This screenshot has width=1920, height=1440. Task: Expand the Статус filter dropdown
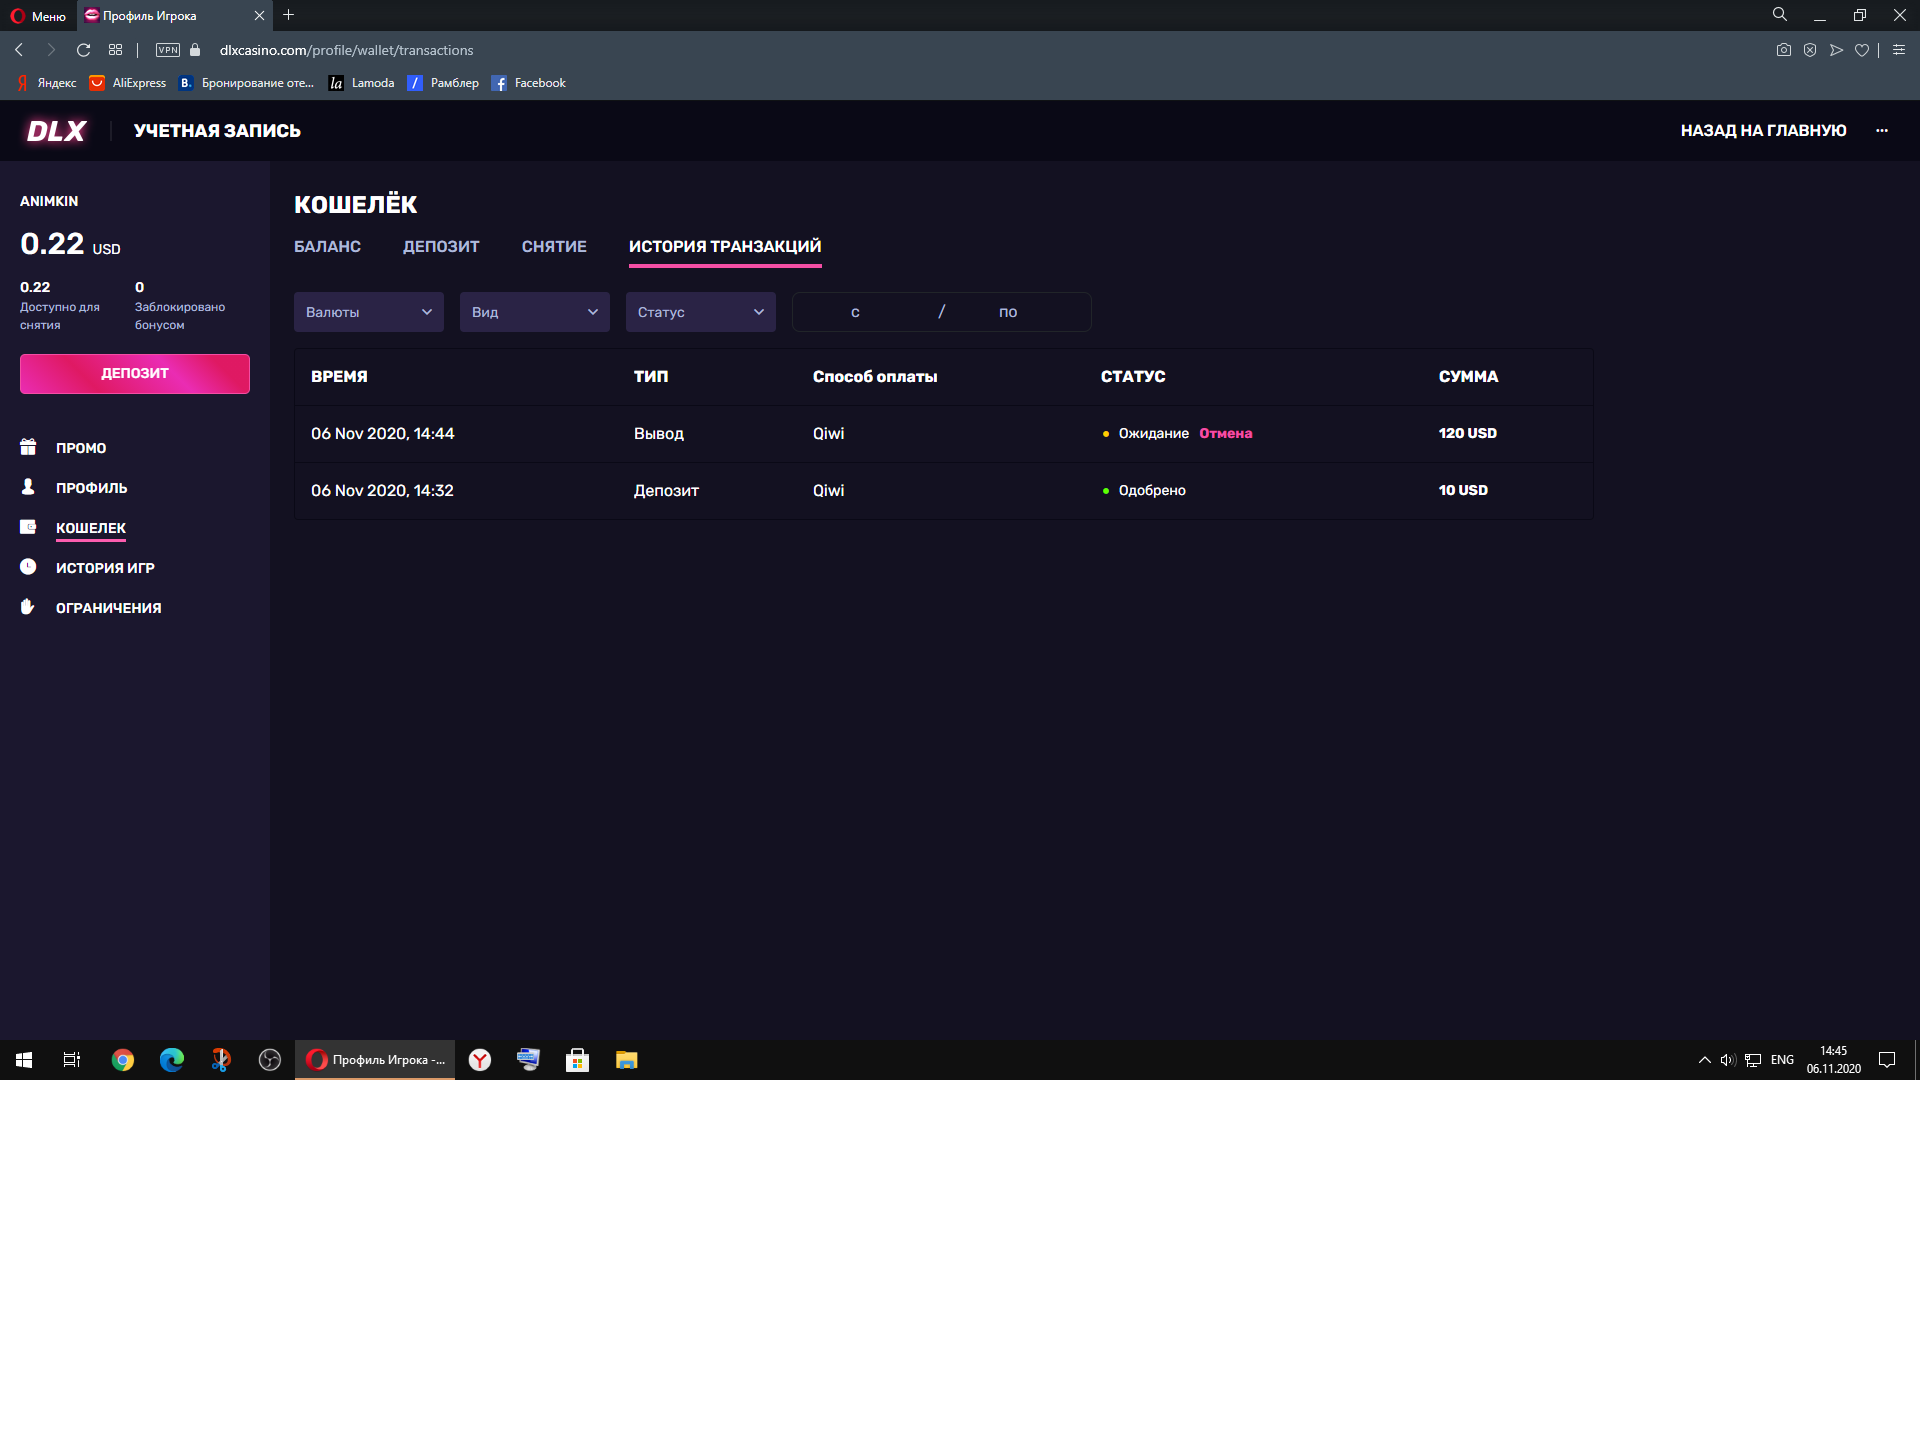(700, 312)
